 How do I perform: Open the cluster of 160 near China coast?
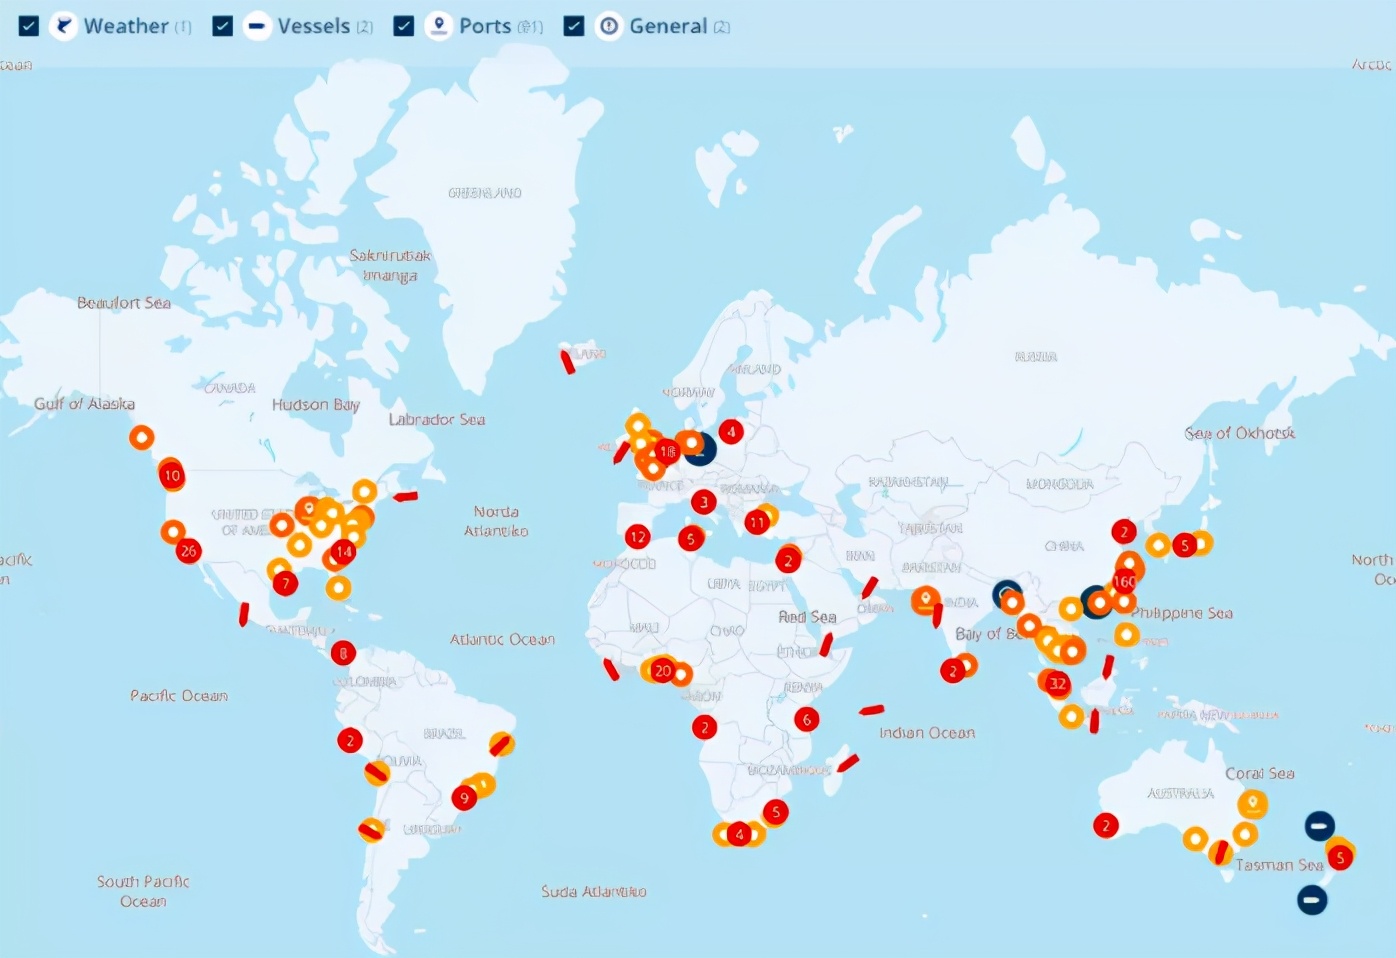tap(1125, 581)
